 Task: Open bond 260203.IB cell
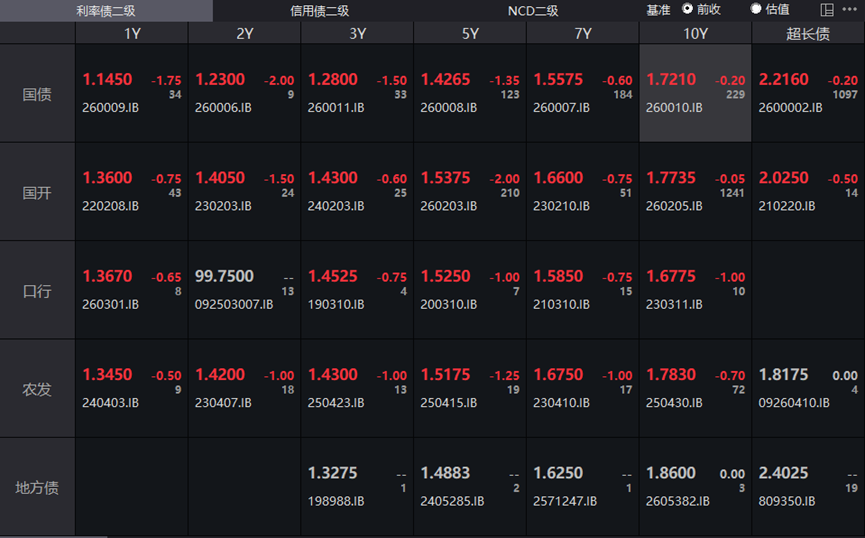coord(470,192)
